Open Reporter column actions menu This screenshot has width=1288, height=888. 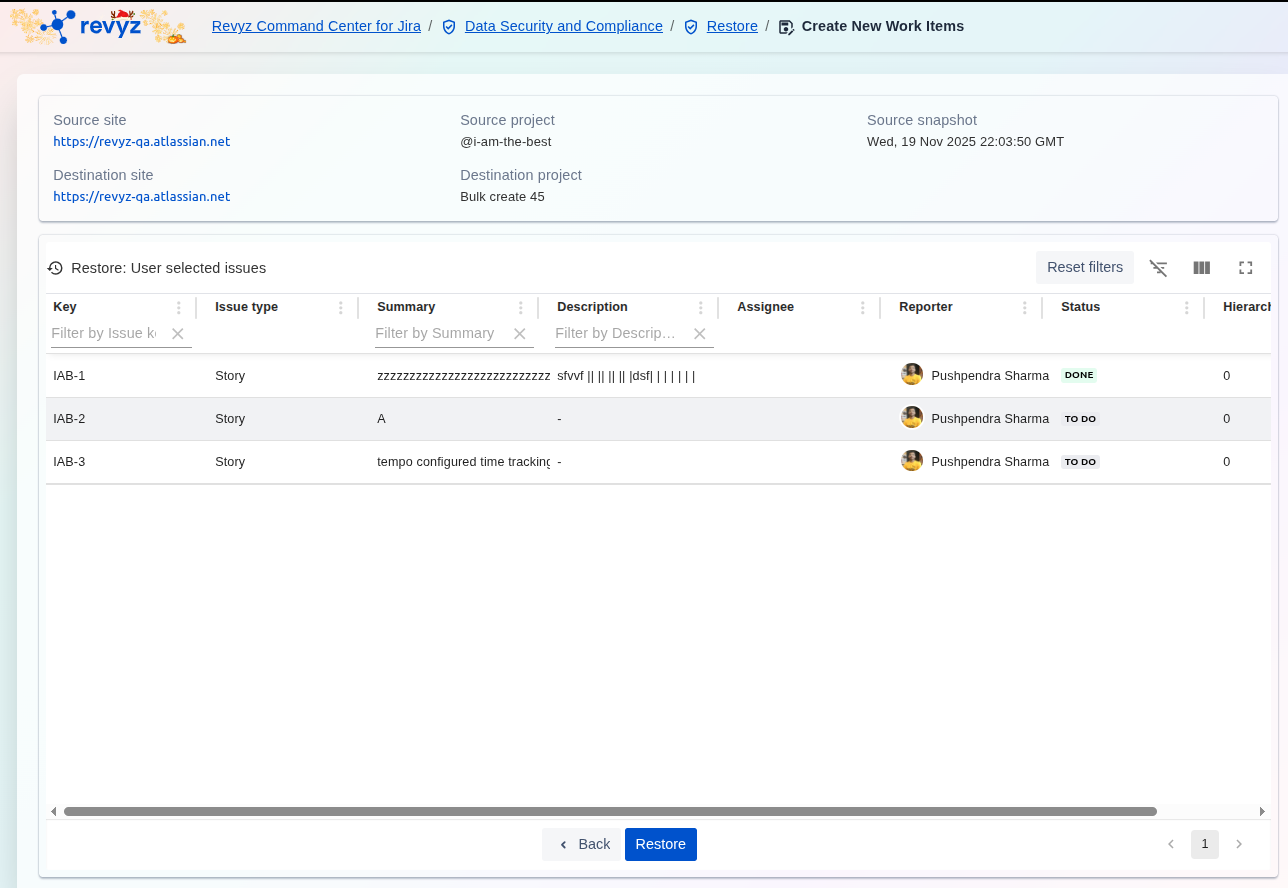point(1025,308)
